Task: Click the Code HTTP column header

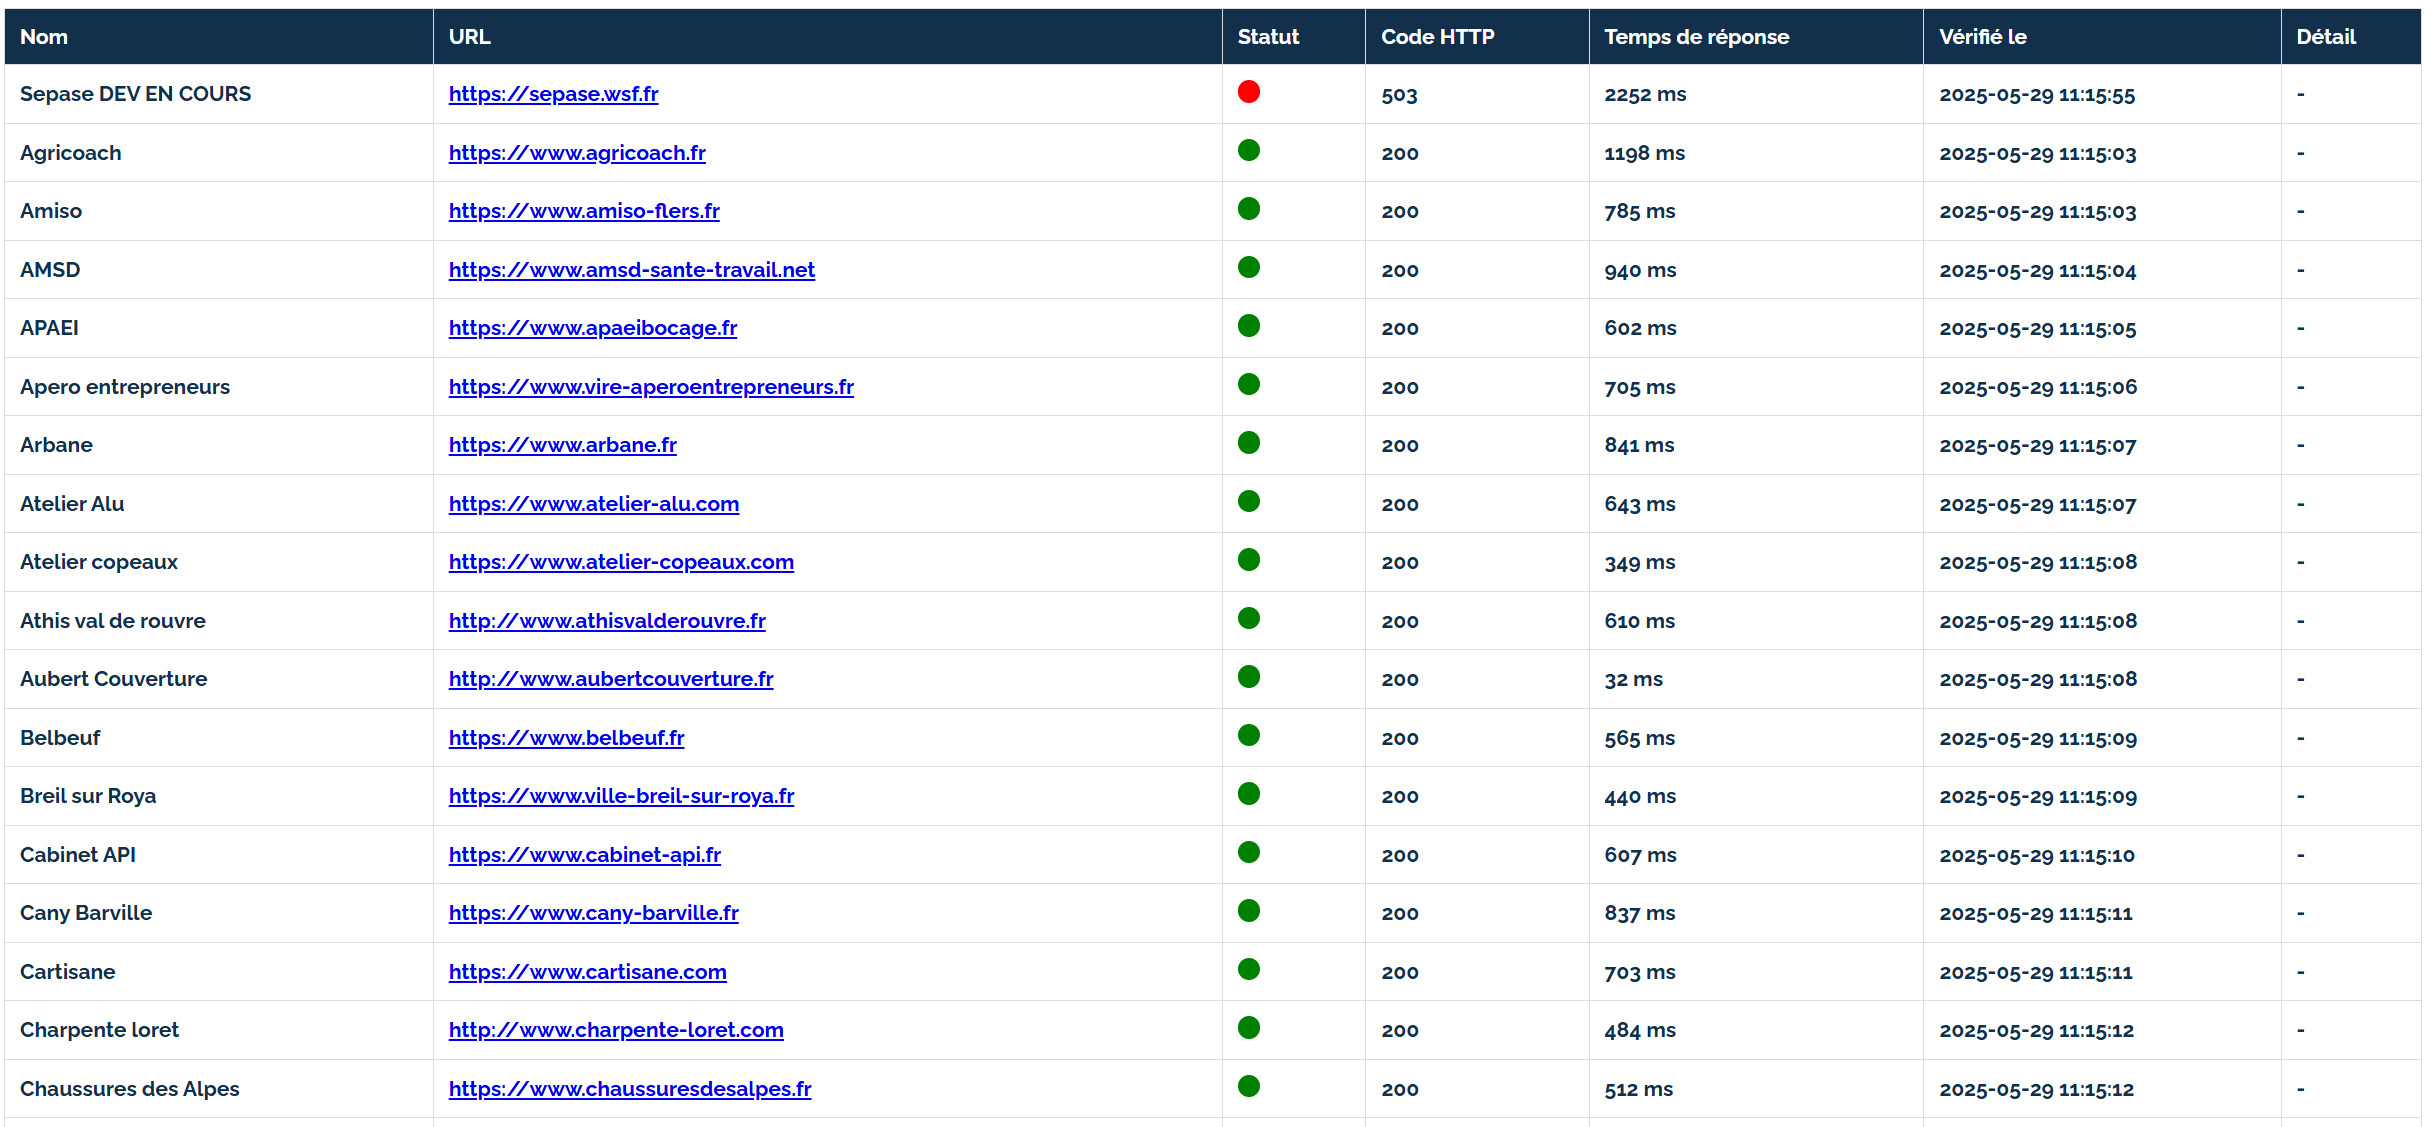Action: (x=1477, y=37)
